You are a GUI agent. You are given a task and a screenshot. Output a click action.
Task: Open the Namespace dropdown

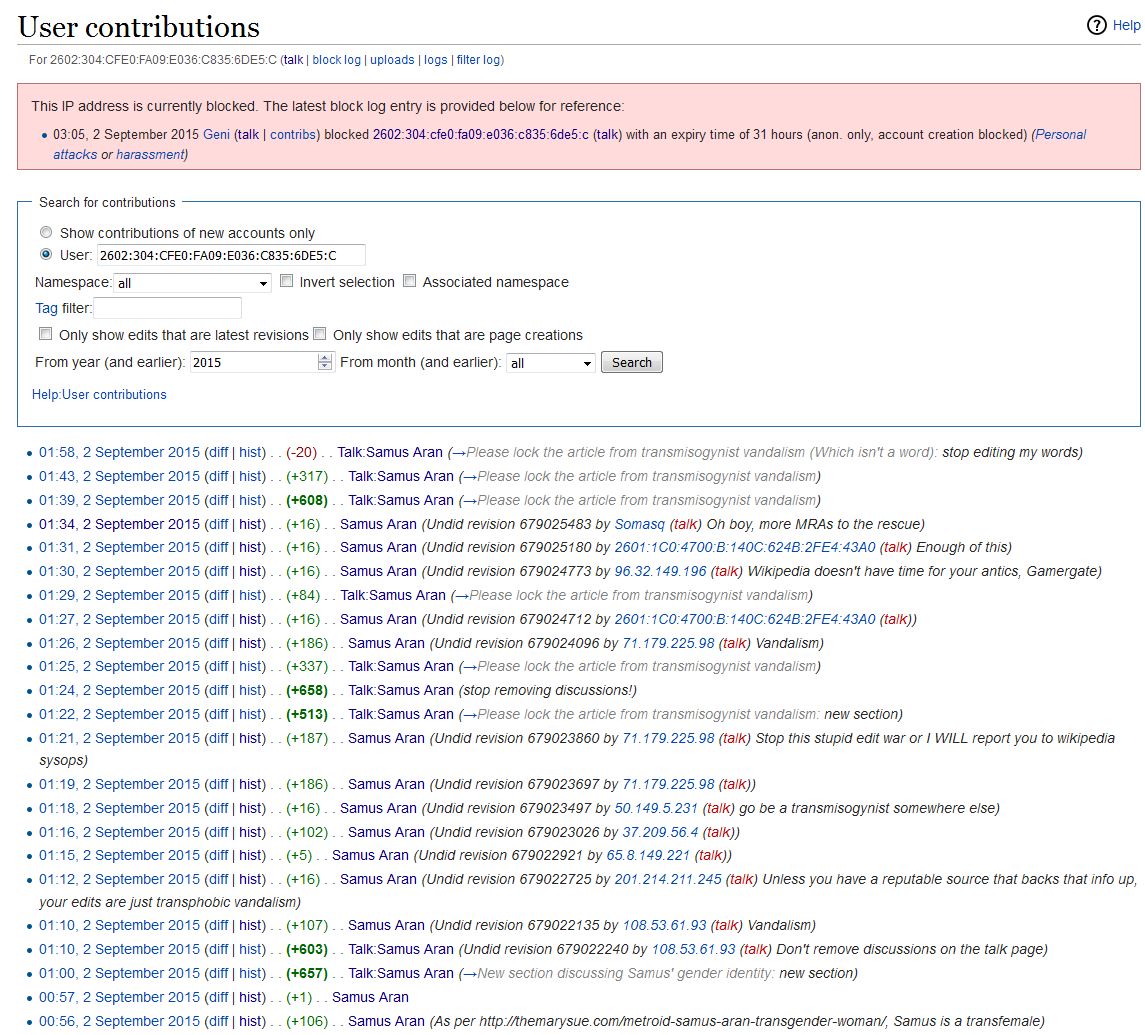click(193, 283)
